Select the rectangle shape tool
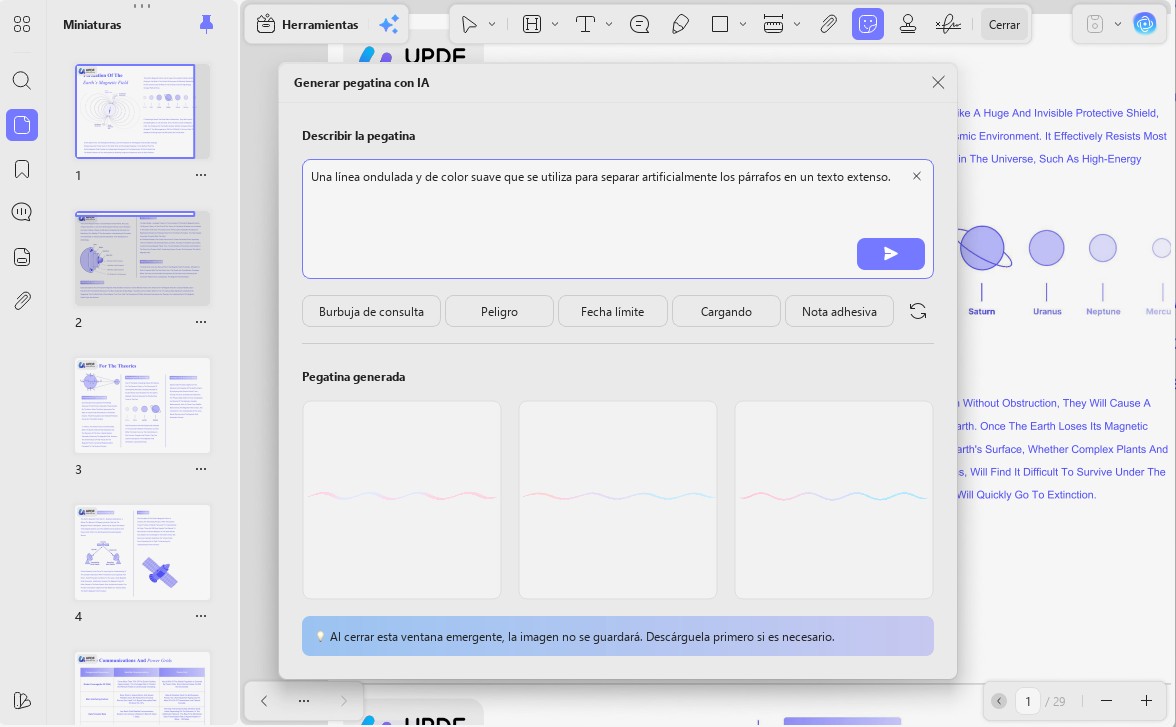 pyautogui.click(x=720, y=25)
